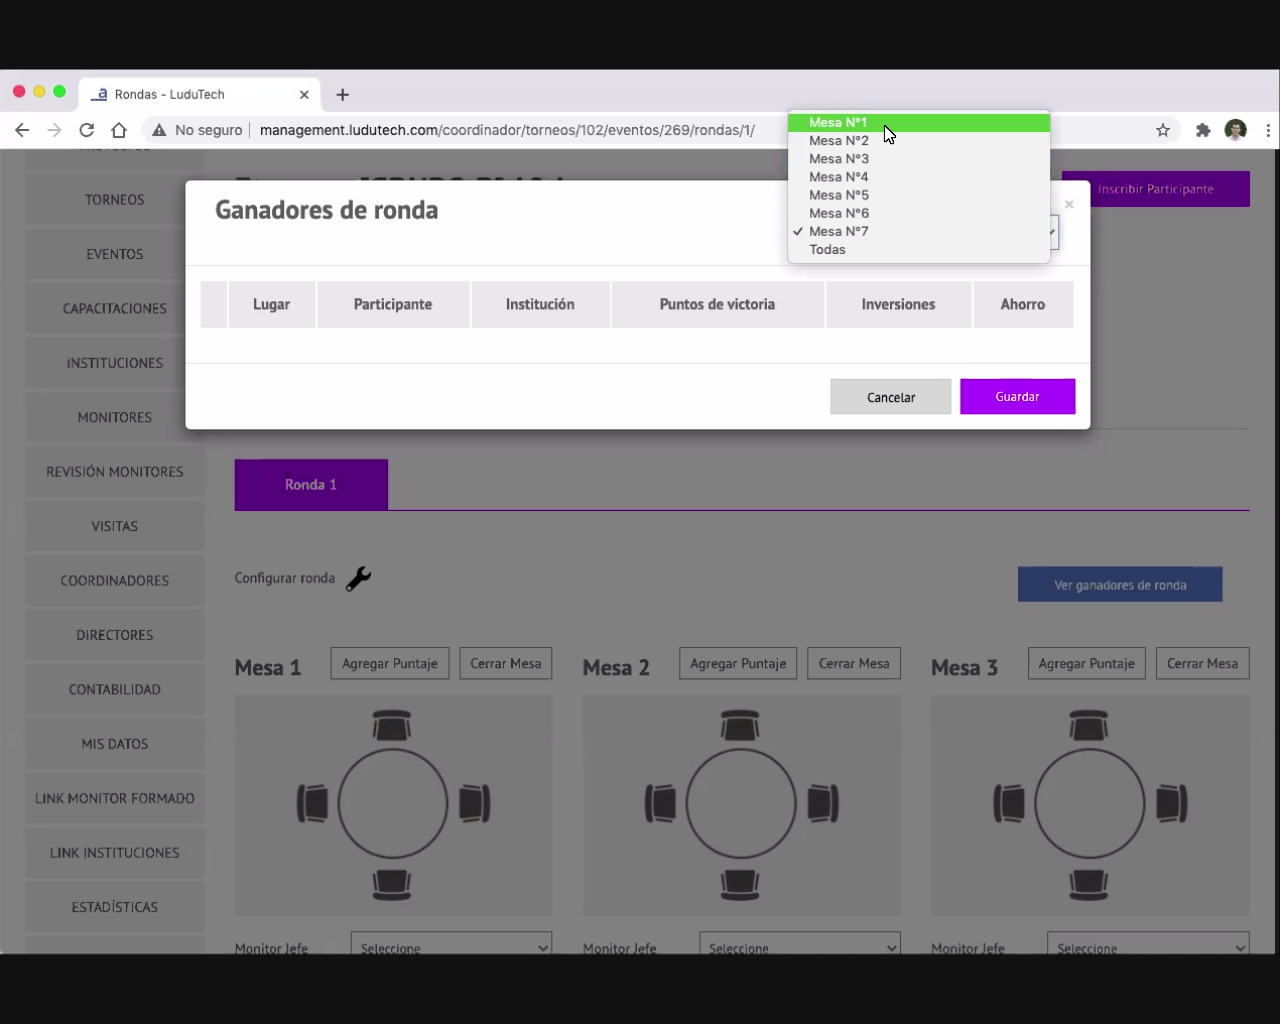Bookmark the page with the star icon
Viewport: 1280px width, 1024px height.
point(1162,130)
